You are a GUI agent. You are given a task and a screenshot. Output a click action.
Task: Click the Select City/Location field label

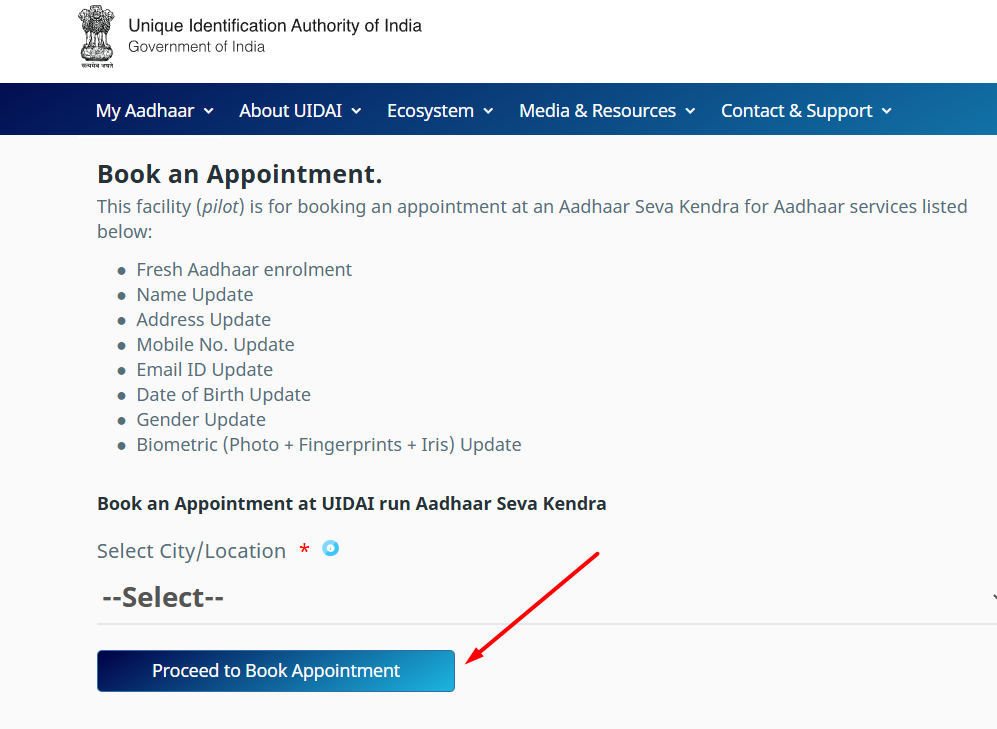(x=191, y=551)
